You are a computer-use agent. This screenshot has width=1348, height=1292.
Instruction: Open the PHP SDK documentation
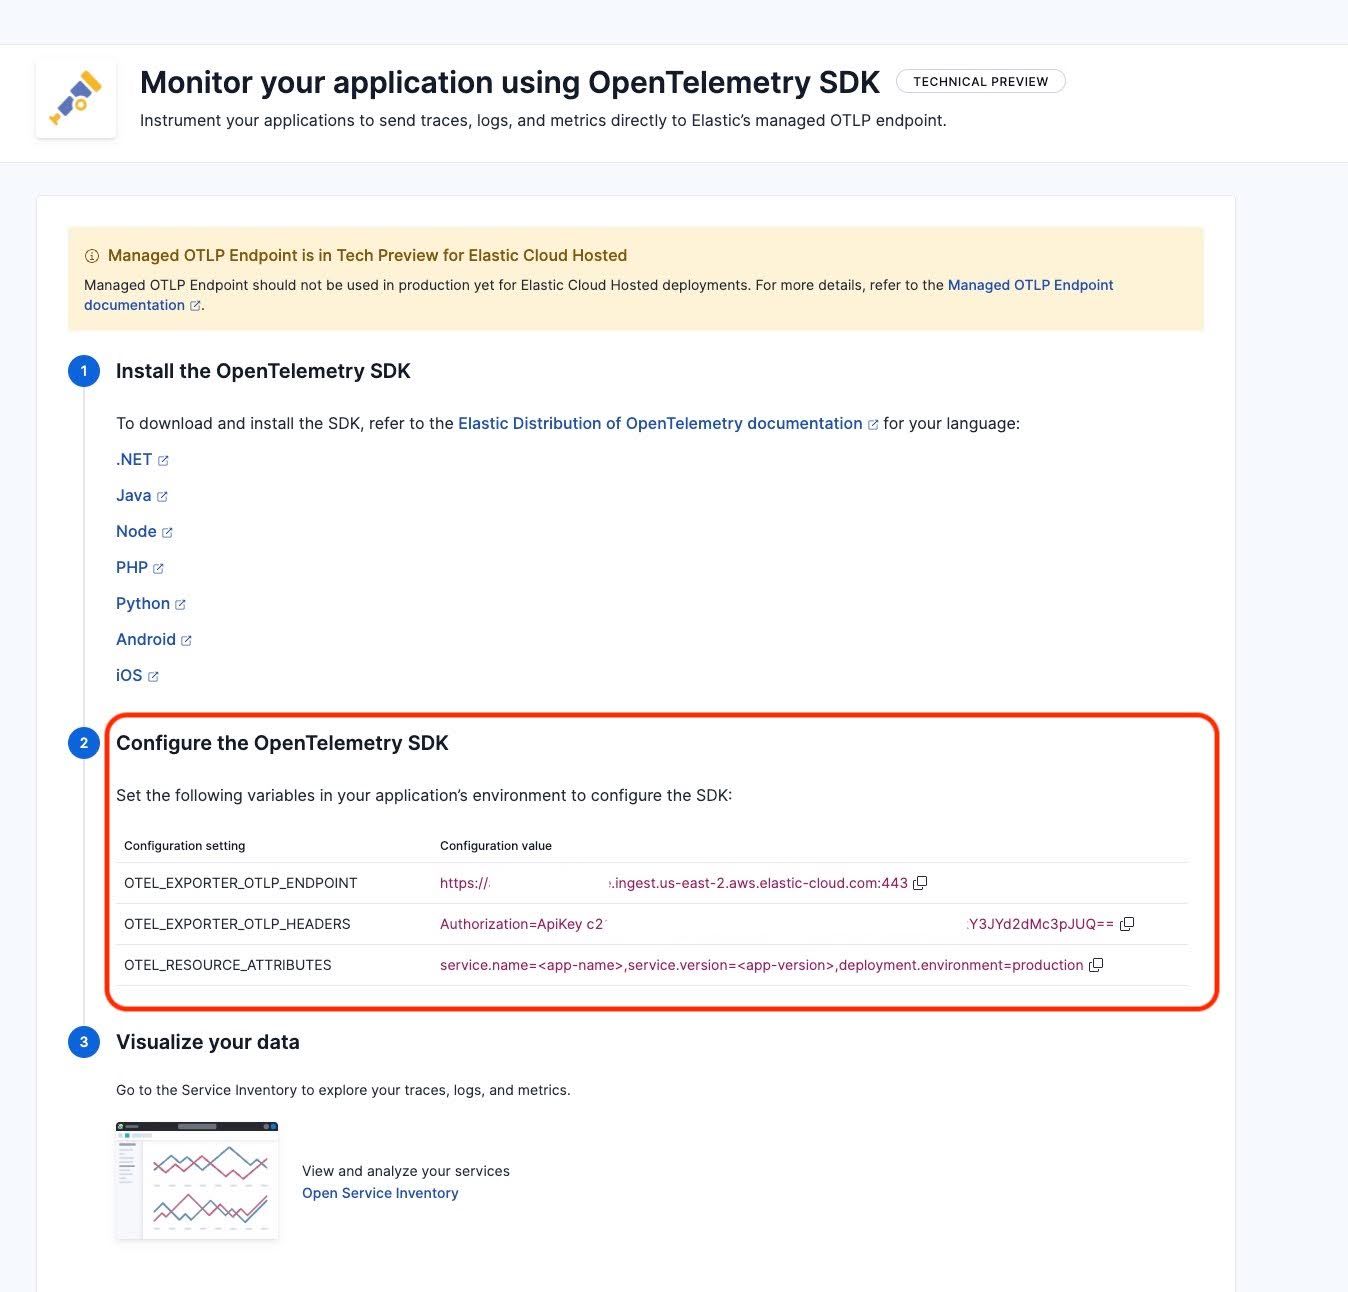[131, 567]
